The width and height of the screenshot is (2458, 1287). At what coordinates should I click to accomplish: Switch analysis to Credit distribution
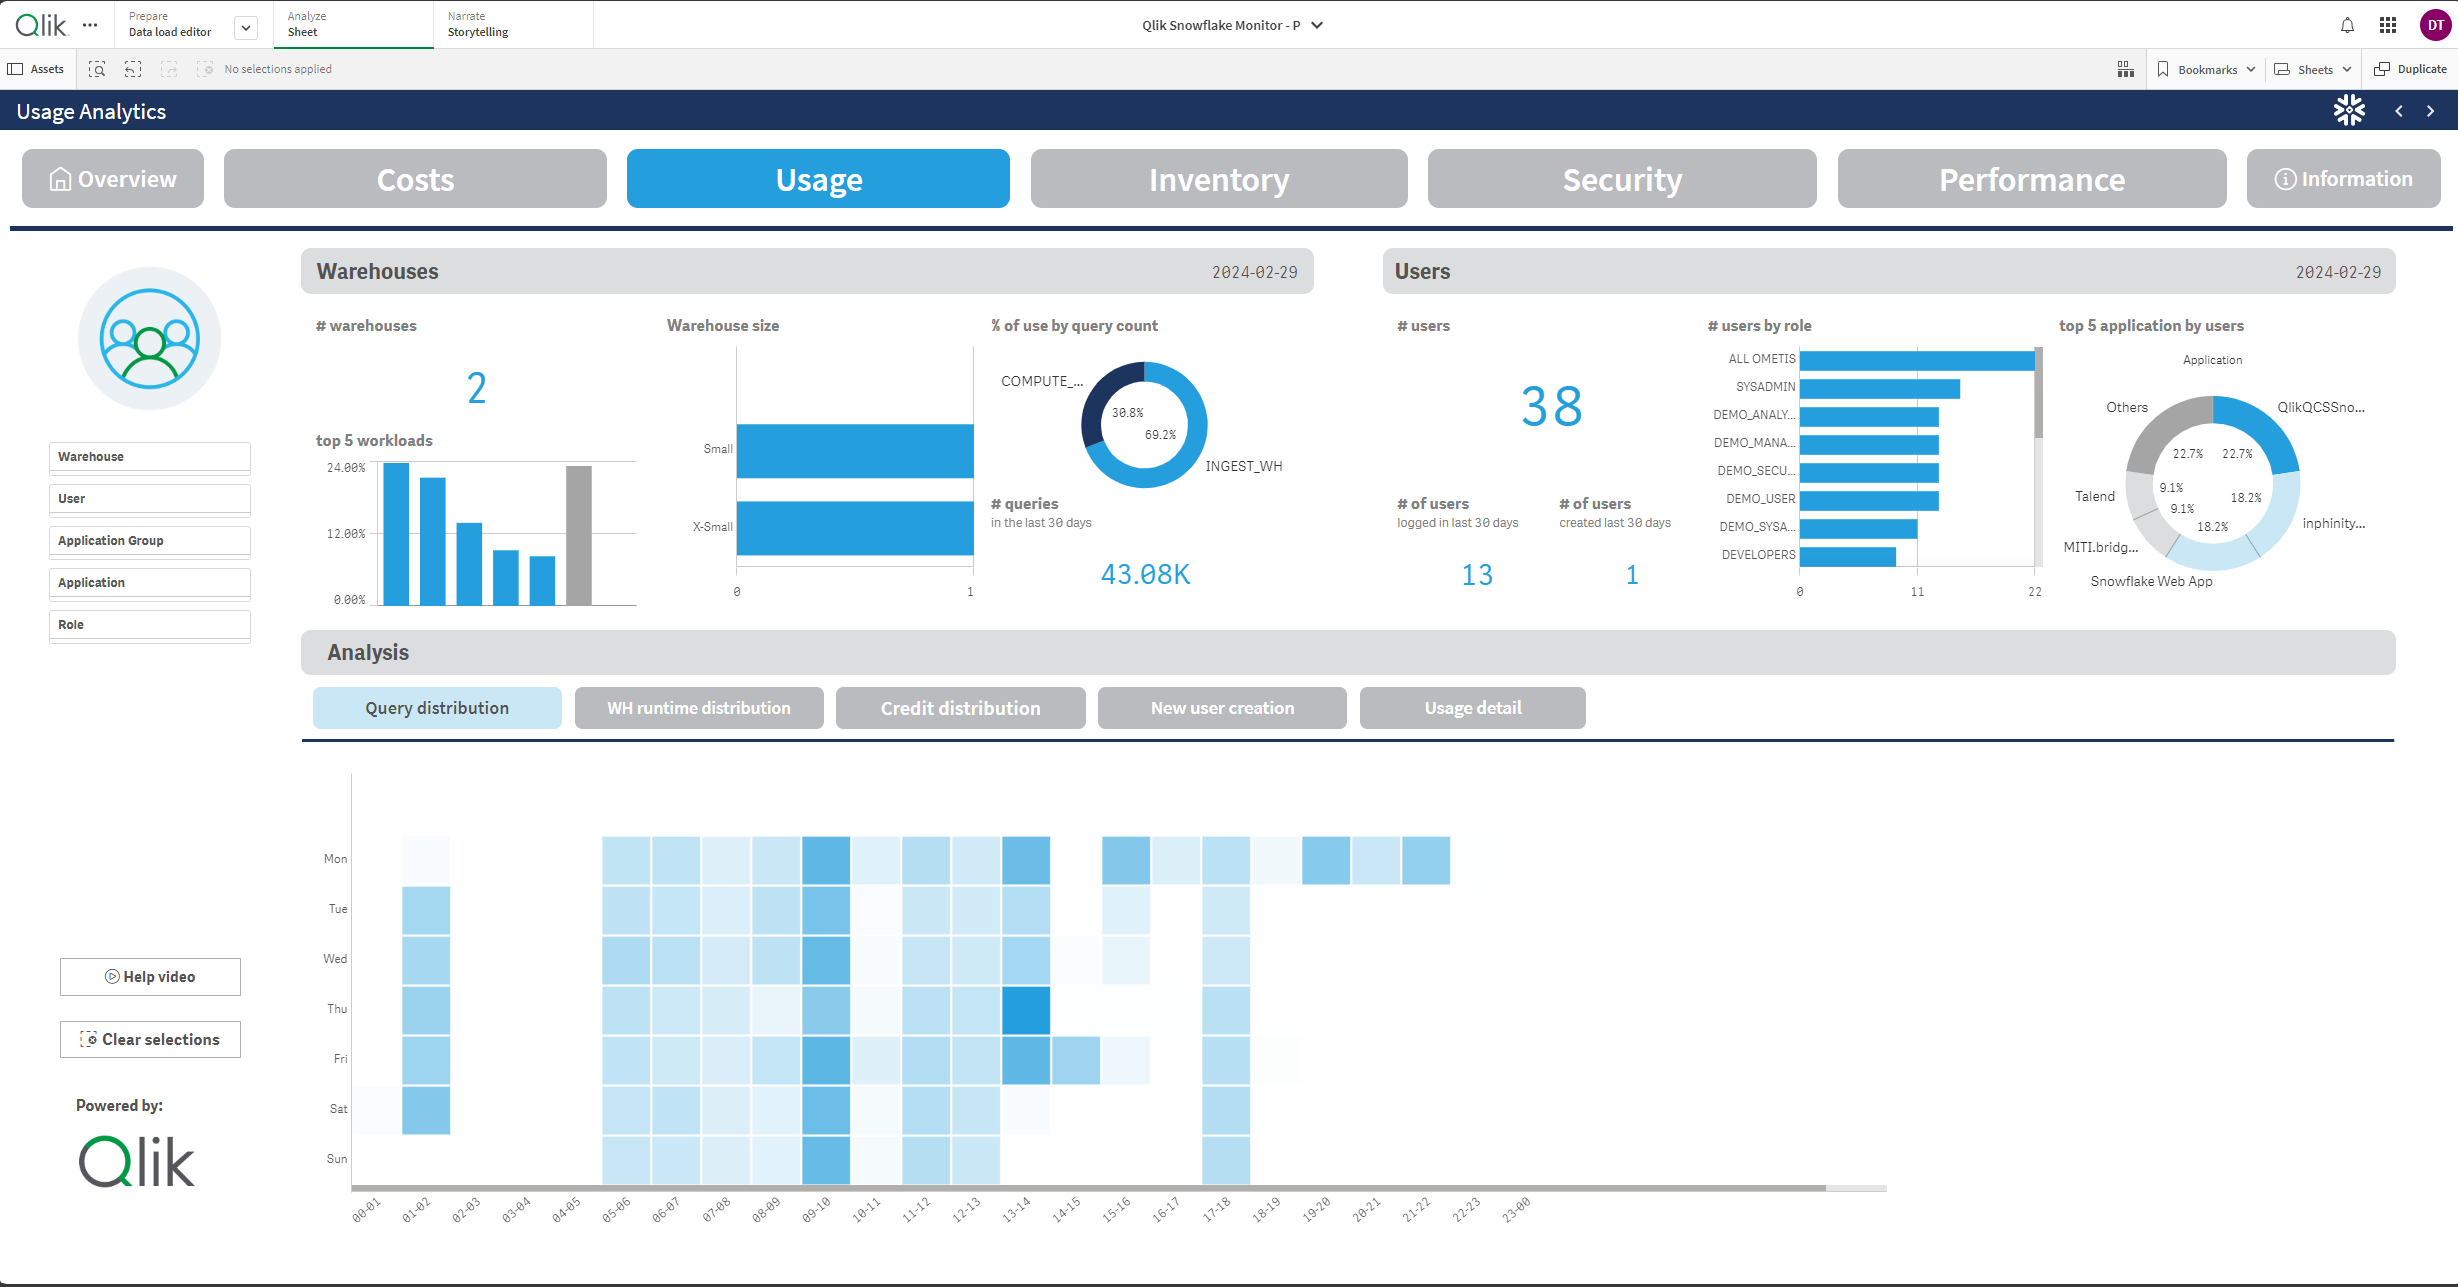tap(959, 707)
